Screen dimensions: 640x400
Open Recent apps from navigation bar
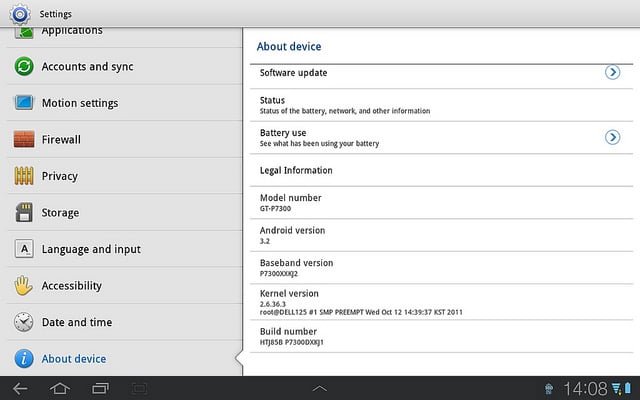[100, 388]
